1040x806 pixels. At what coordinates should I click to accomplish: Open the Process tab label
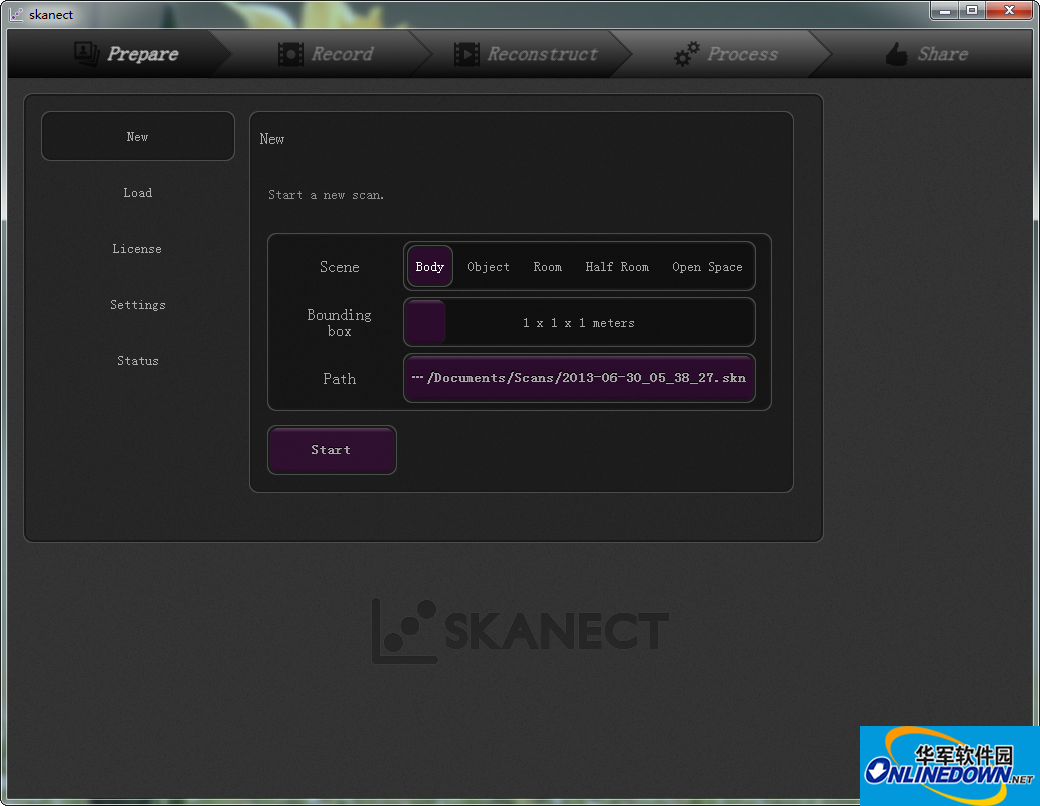point(742,54)
